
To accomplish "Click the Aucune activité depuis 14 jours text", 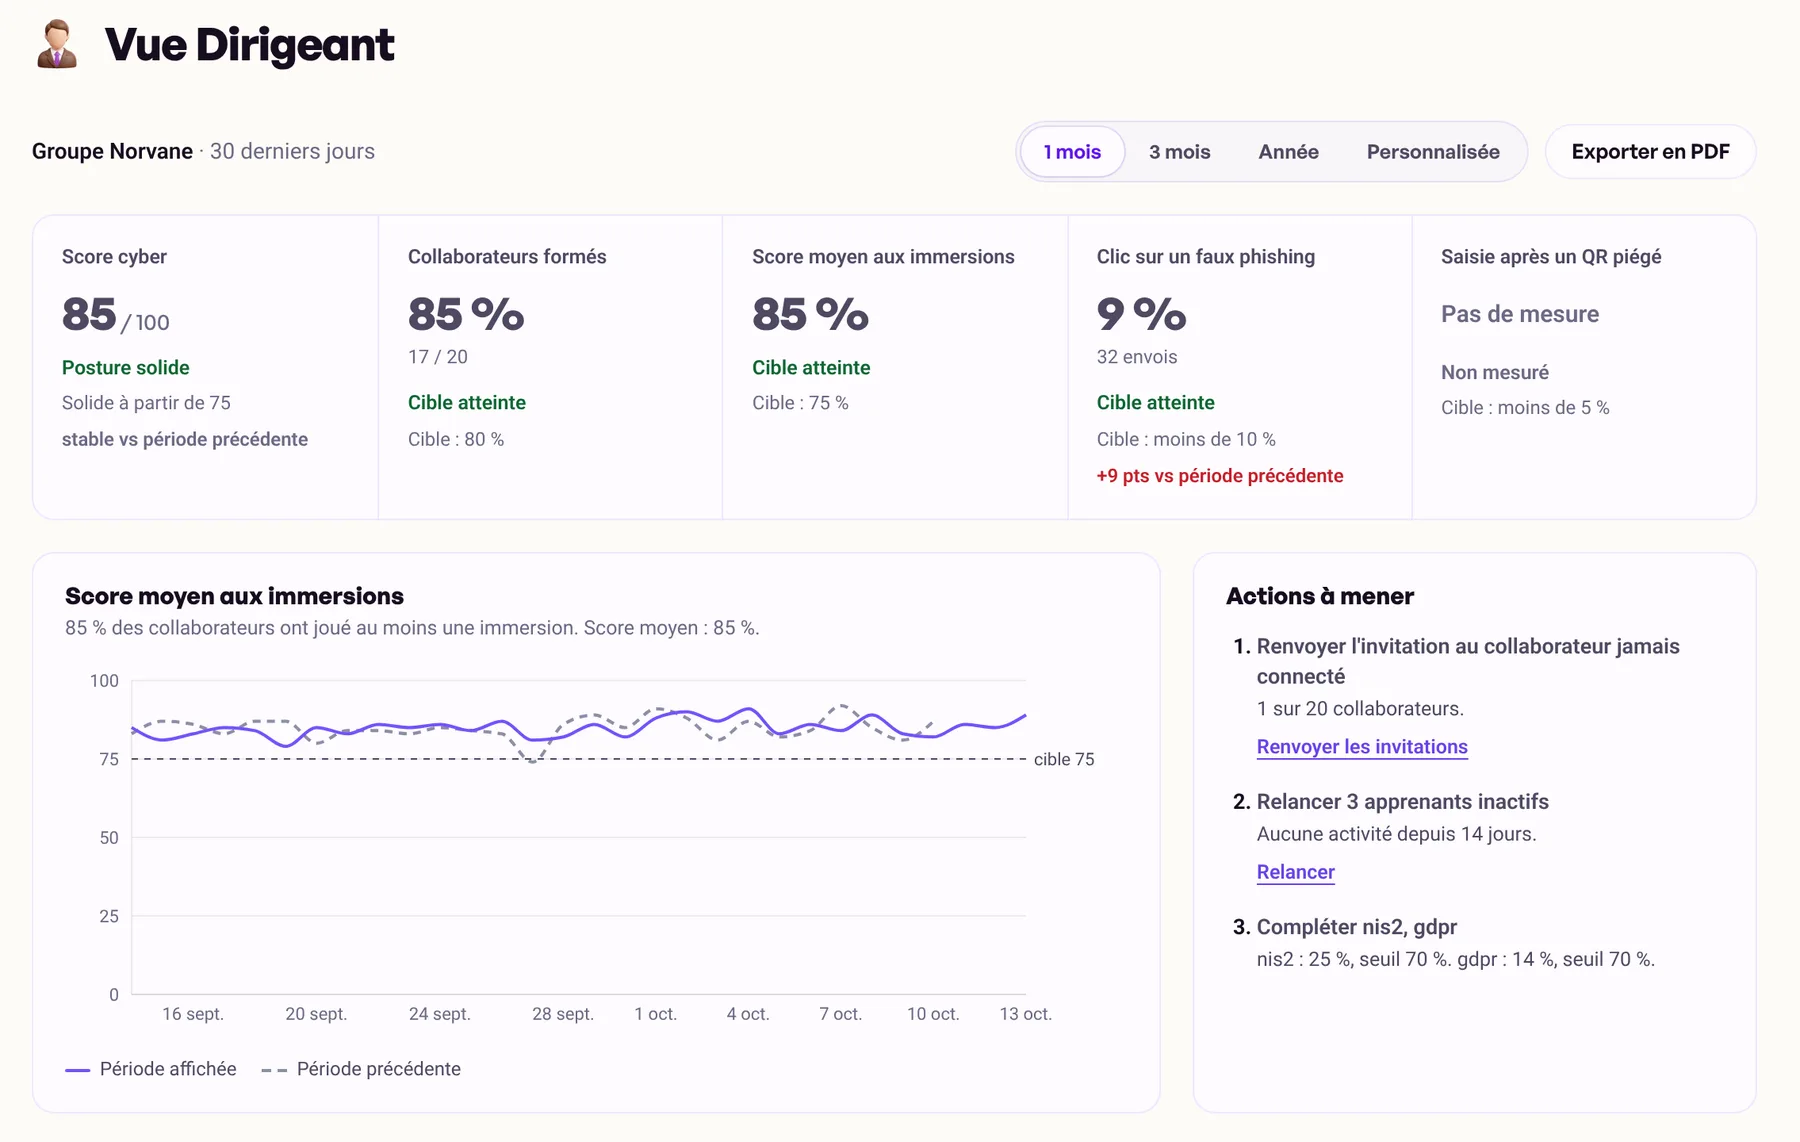I will [1396, 834].
